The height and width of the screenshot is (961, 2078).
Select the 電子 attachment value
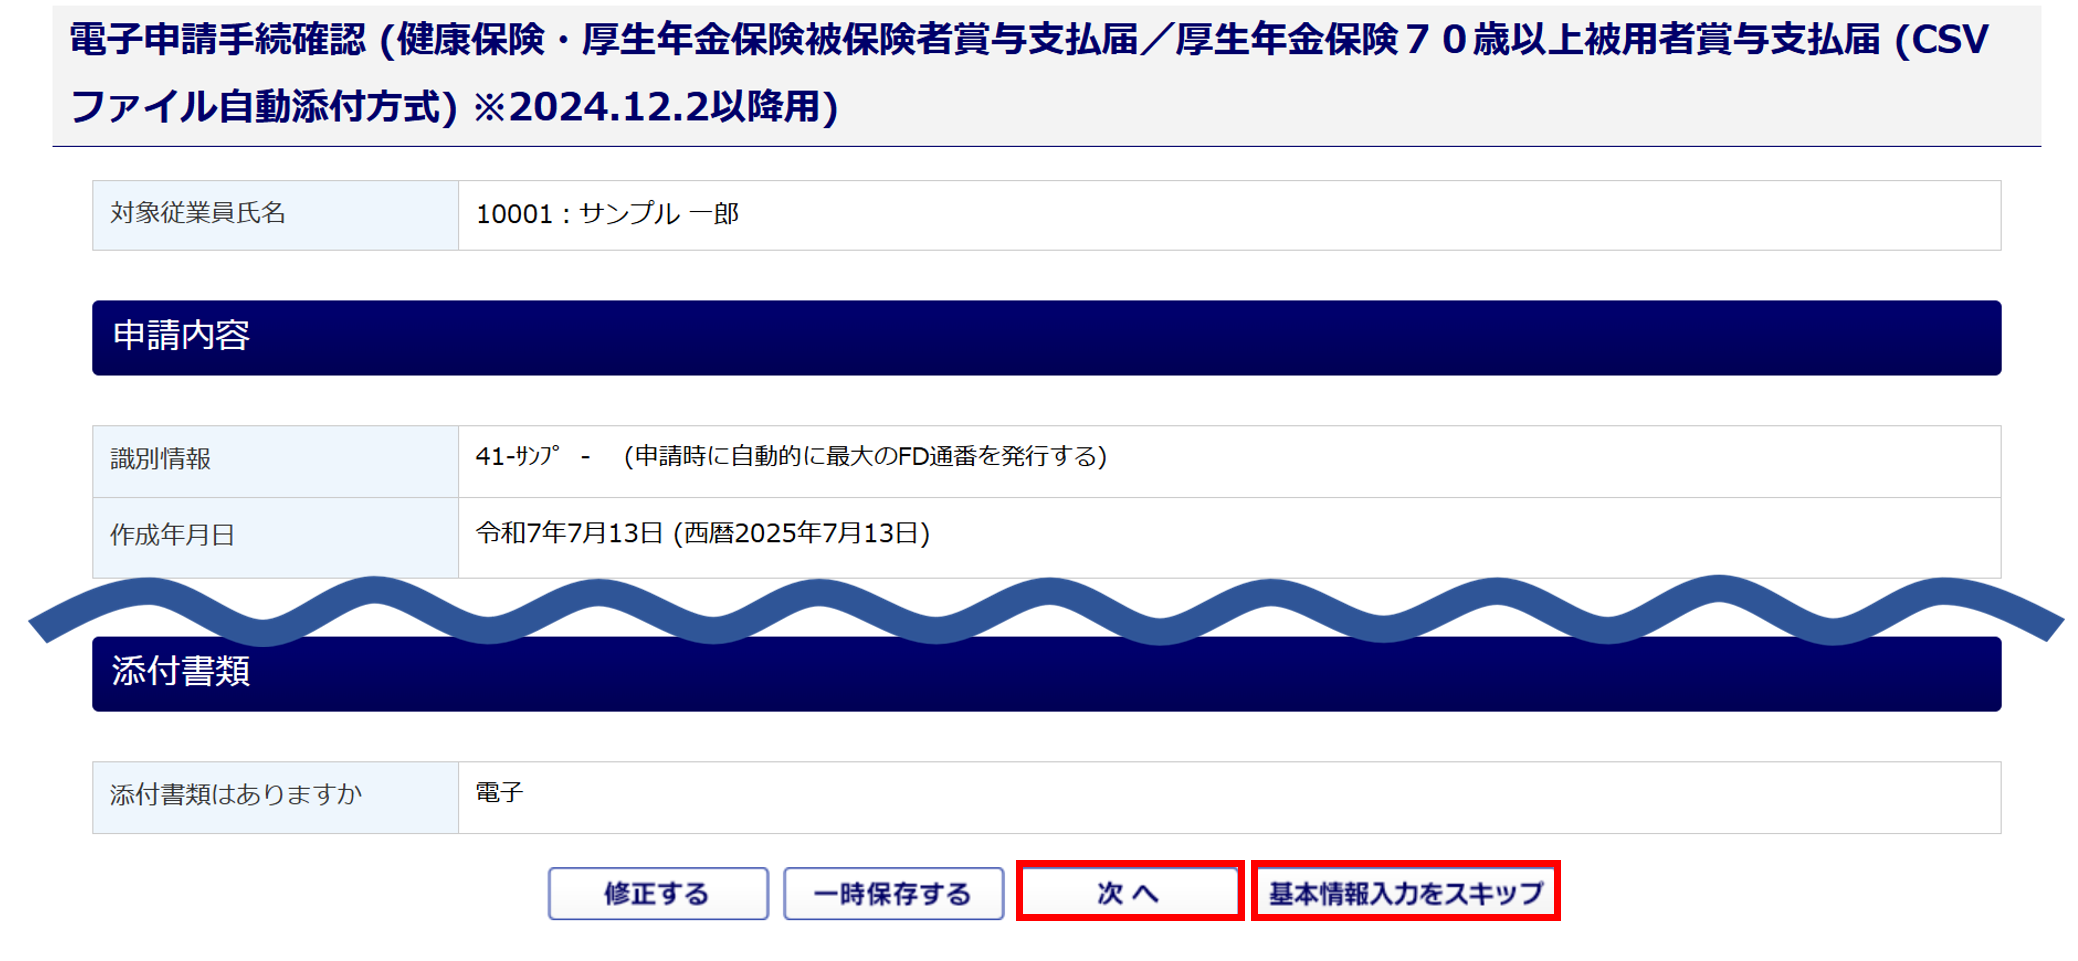click(x=499, y=793)
